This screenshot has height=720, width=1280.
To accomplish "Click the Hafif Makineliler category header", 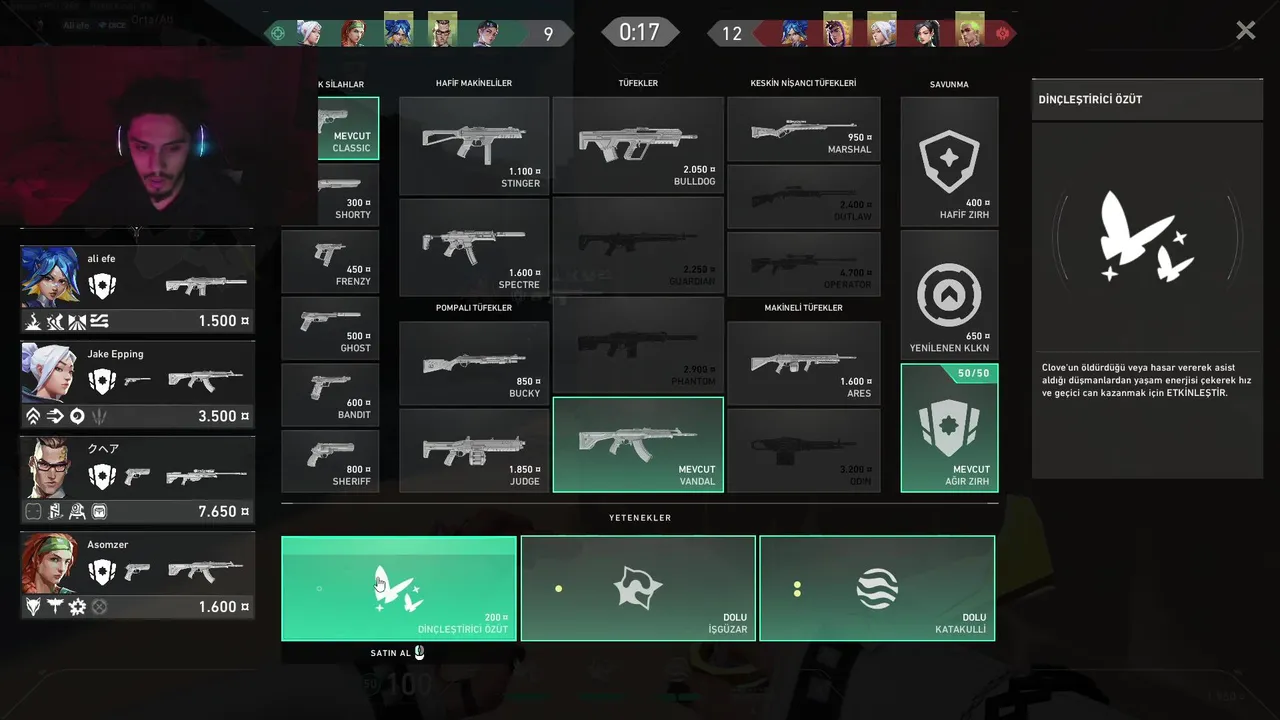I will 474,83.
